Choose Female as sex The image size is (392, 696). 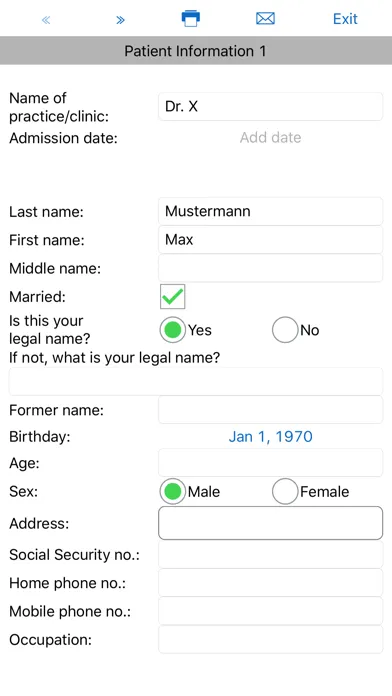285,491
